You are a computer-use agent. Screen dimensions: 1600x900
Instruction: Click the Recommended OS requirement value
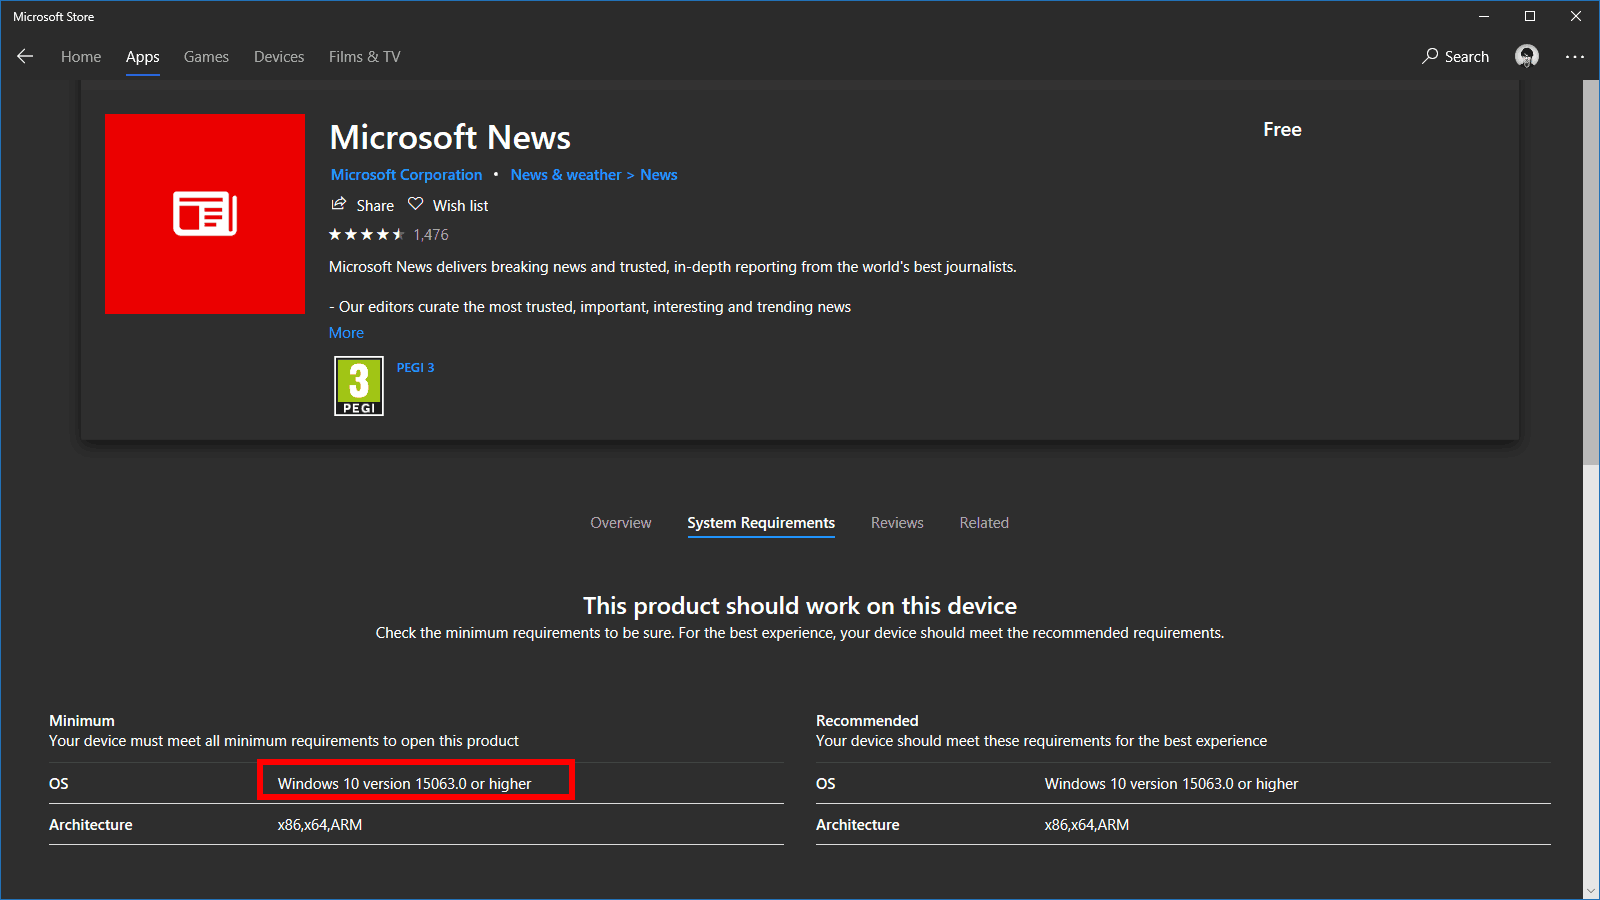pos(1171,784)
